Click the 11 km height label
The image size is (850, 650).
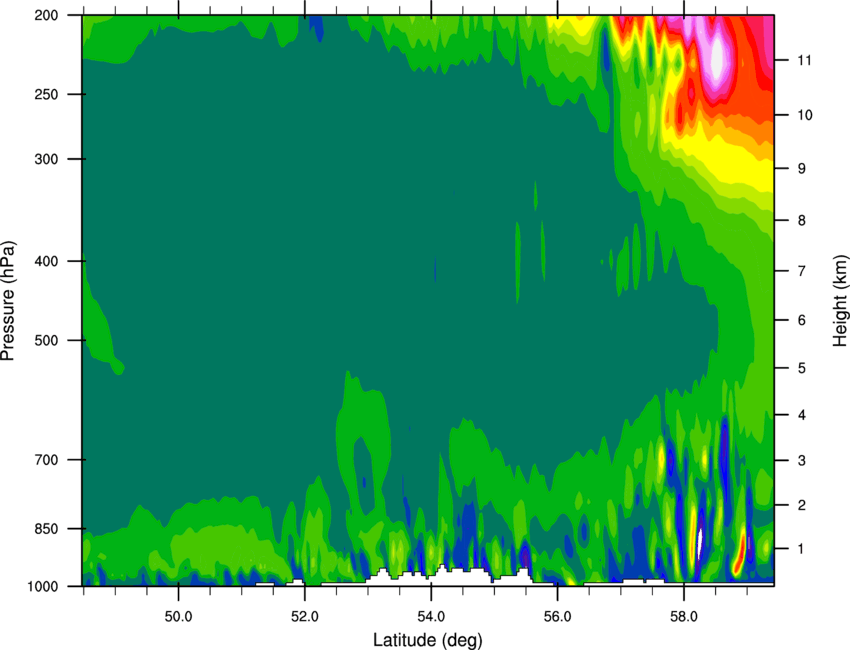(x=805, y=60)
